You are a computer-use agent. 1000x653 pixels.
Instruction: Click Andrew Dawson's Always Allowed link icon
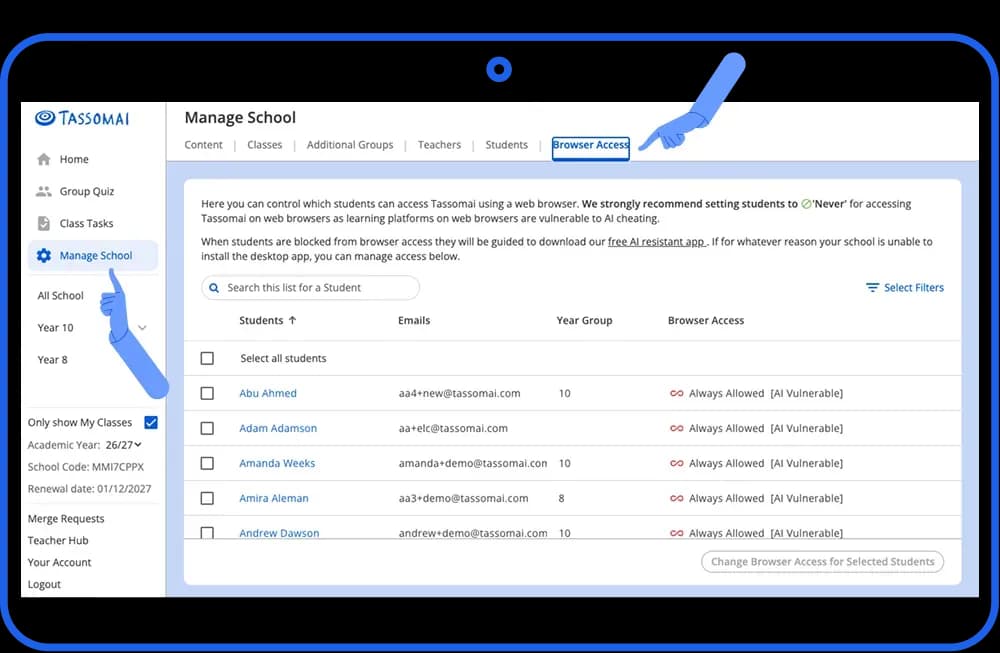click(x=677, y=533)
